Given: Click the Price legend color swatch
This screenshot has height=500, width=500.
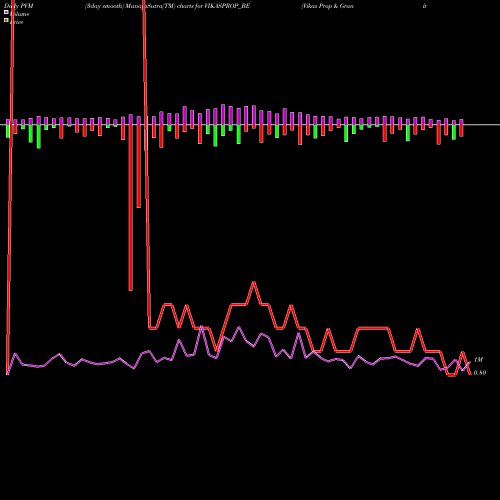Looking at the screenshot, I should (6, 20).
